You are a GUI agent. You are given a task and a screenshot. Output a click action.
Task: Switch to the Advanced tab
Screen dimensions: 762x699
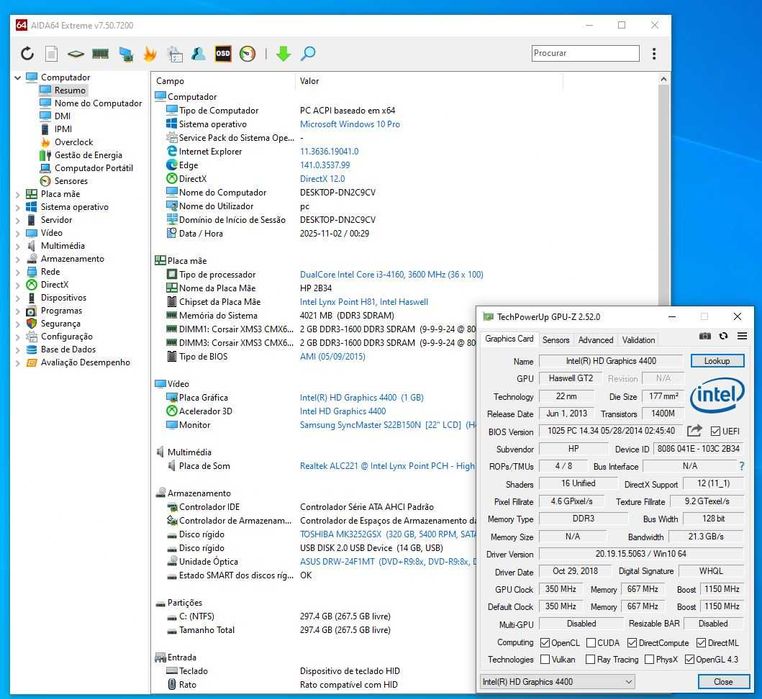[x=596, y=340]
